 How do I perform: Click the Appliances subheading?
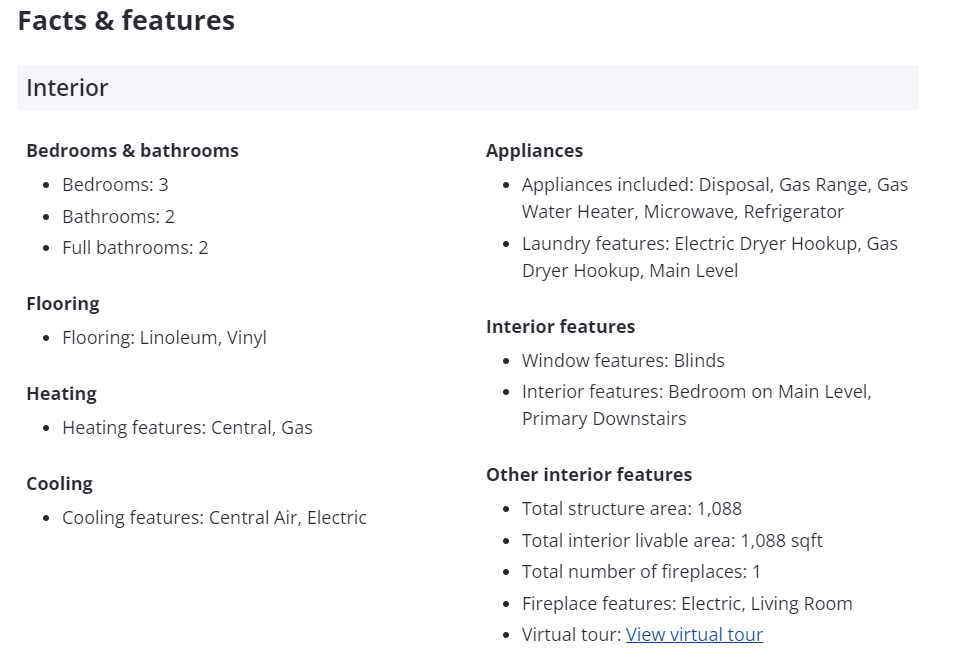coord(534,150)
